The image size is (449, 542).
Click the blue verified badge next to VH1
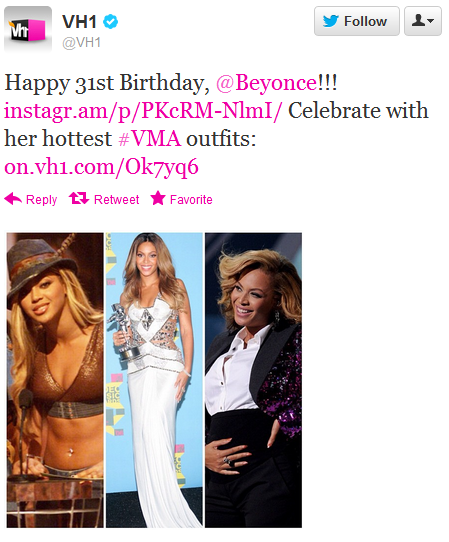click(111, 22)
